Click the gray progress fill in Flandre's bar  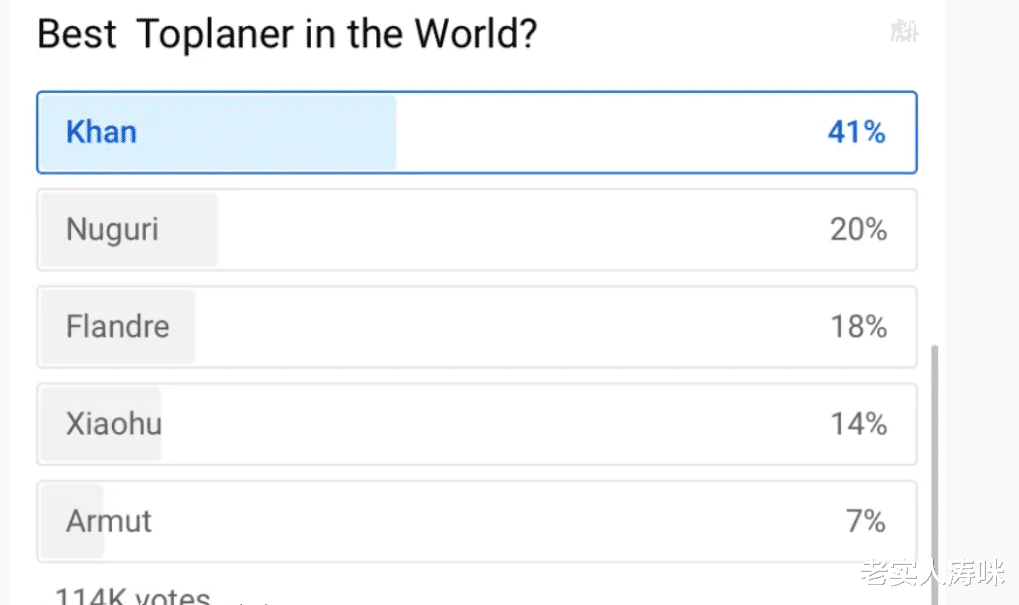(118, 327)
